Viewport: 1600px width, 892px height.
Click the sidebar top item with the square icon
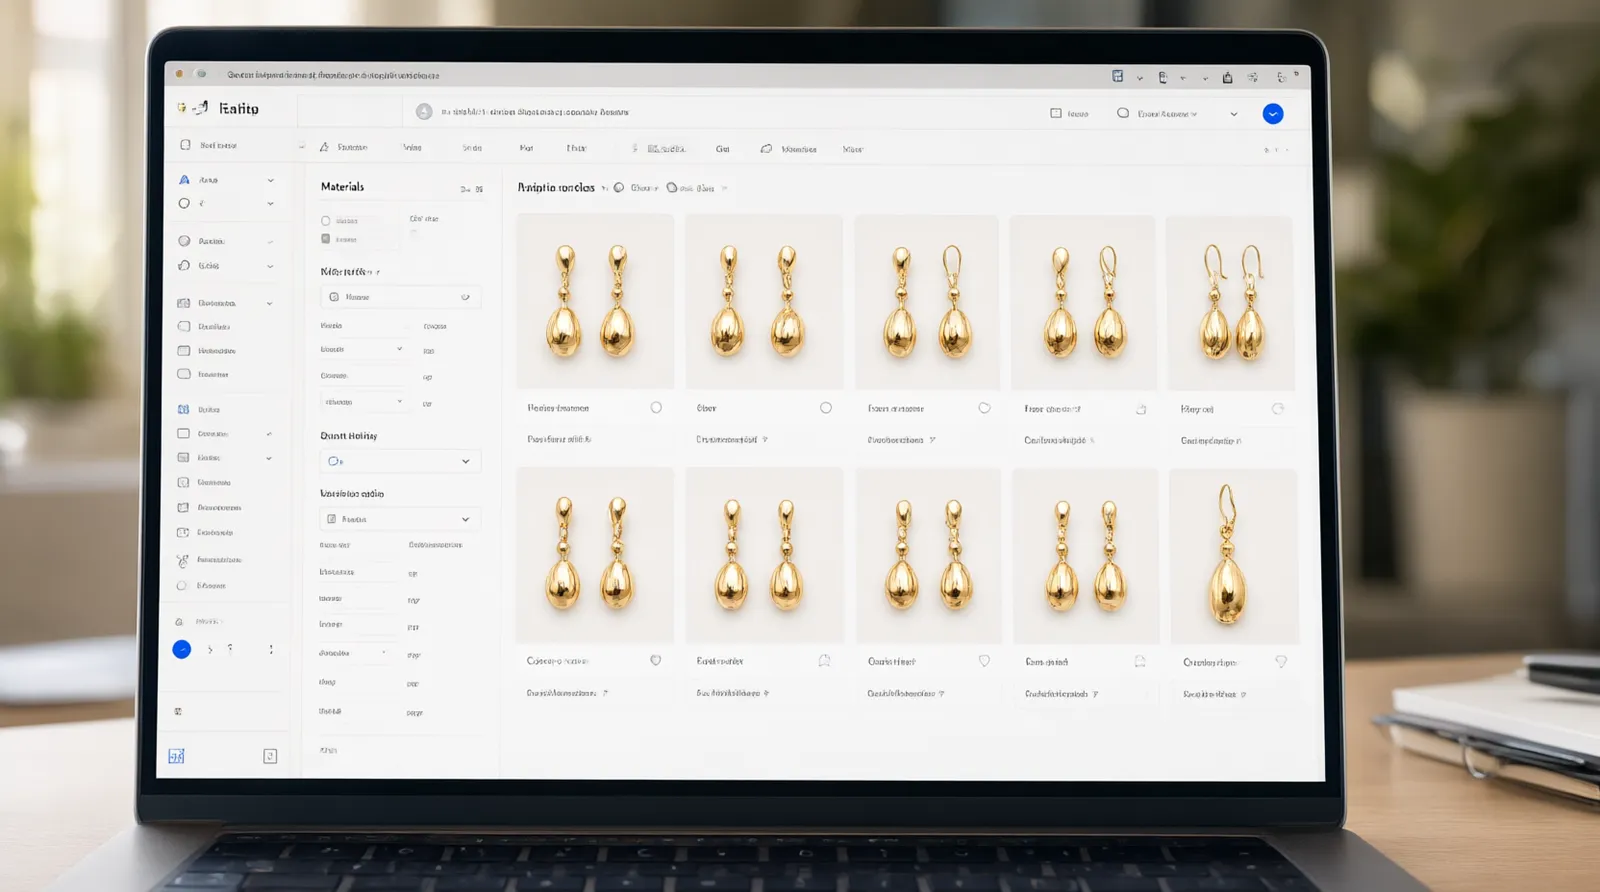click(x=209, y=145)
